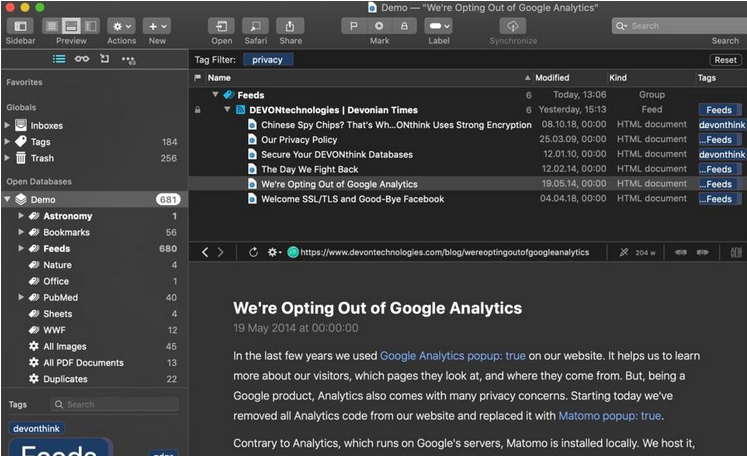The width and height of the screenshot is (747, 456).
Task: Expand the Astronomy group
Action: pos(21,216)
